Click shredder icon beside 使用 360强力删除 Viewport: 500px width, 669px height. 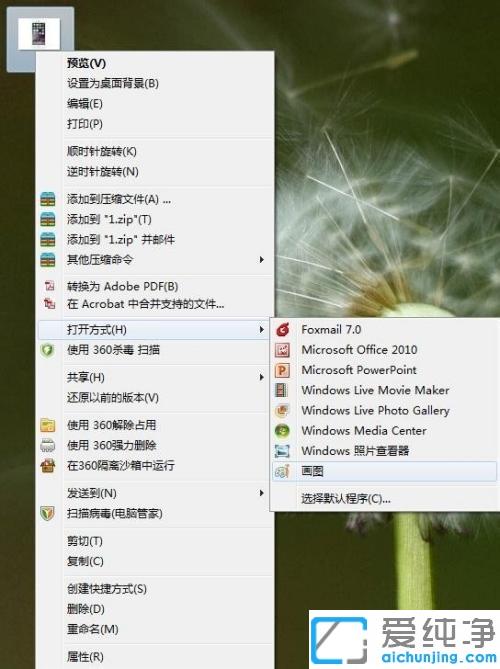tap(48, 445)
